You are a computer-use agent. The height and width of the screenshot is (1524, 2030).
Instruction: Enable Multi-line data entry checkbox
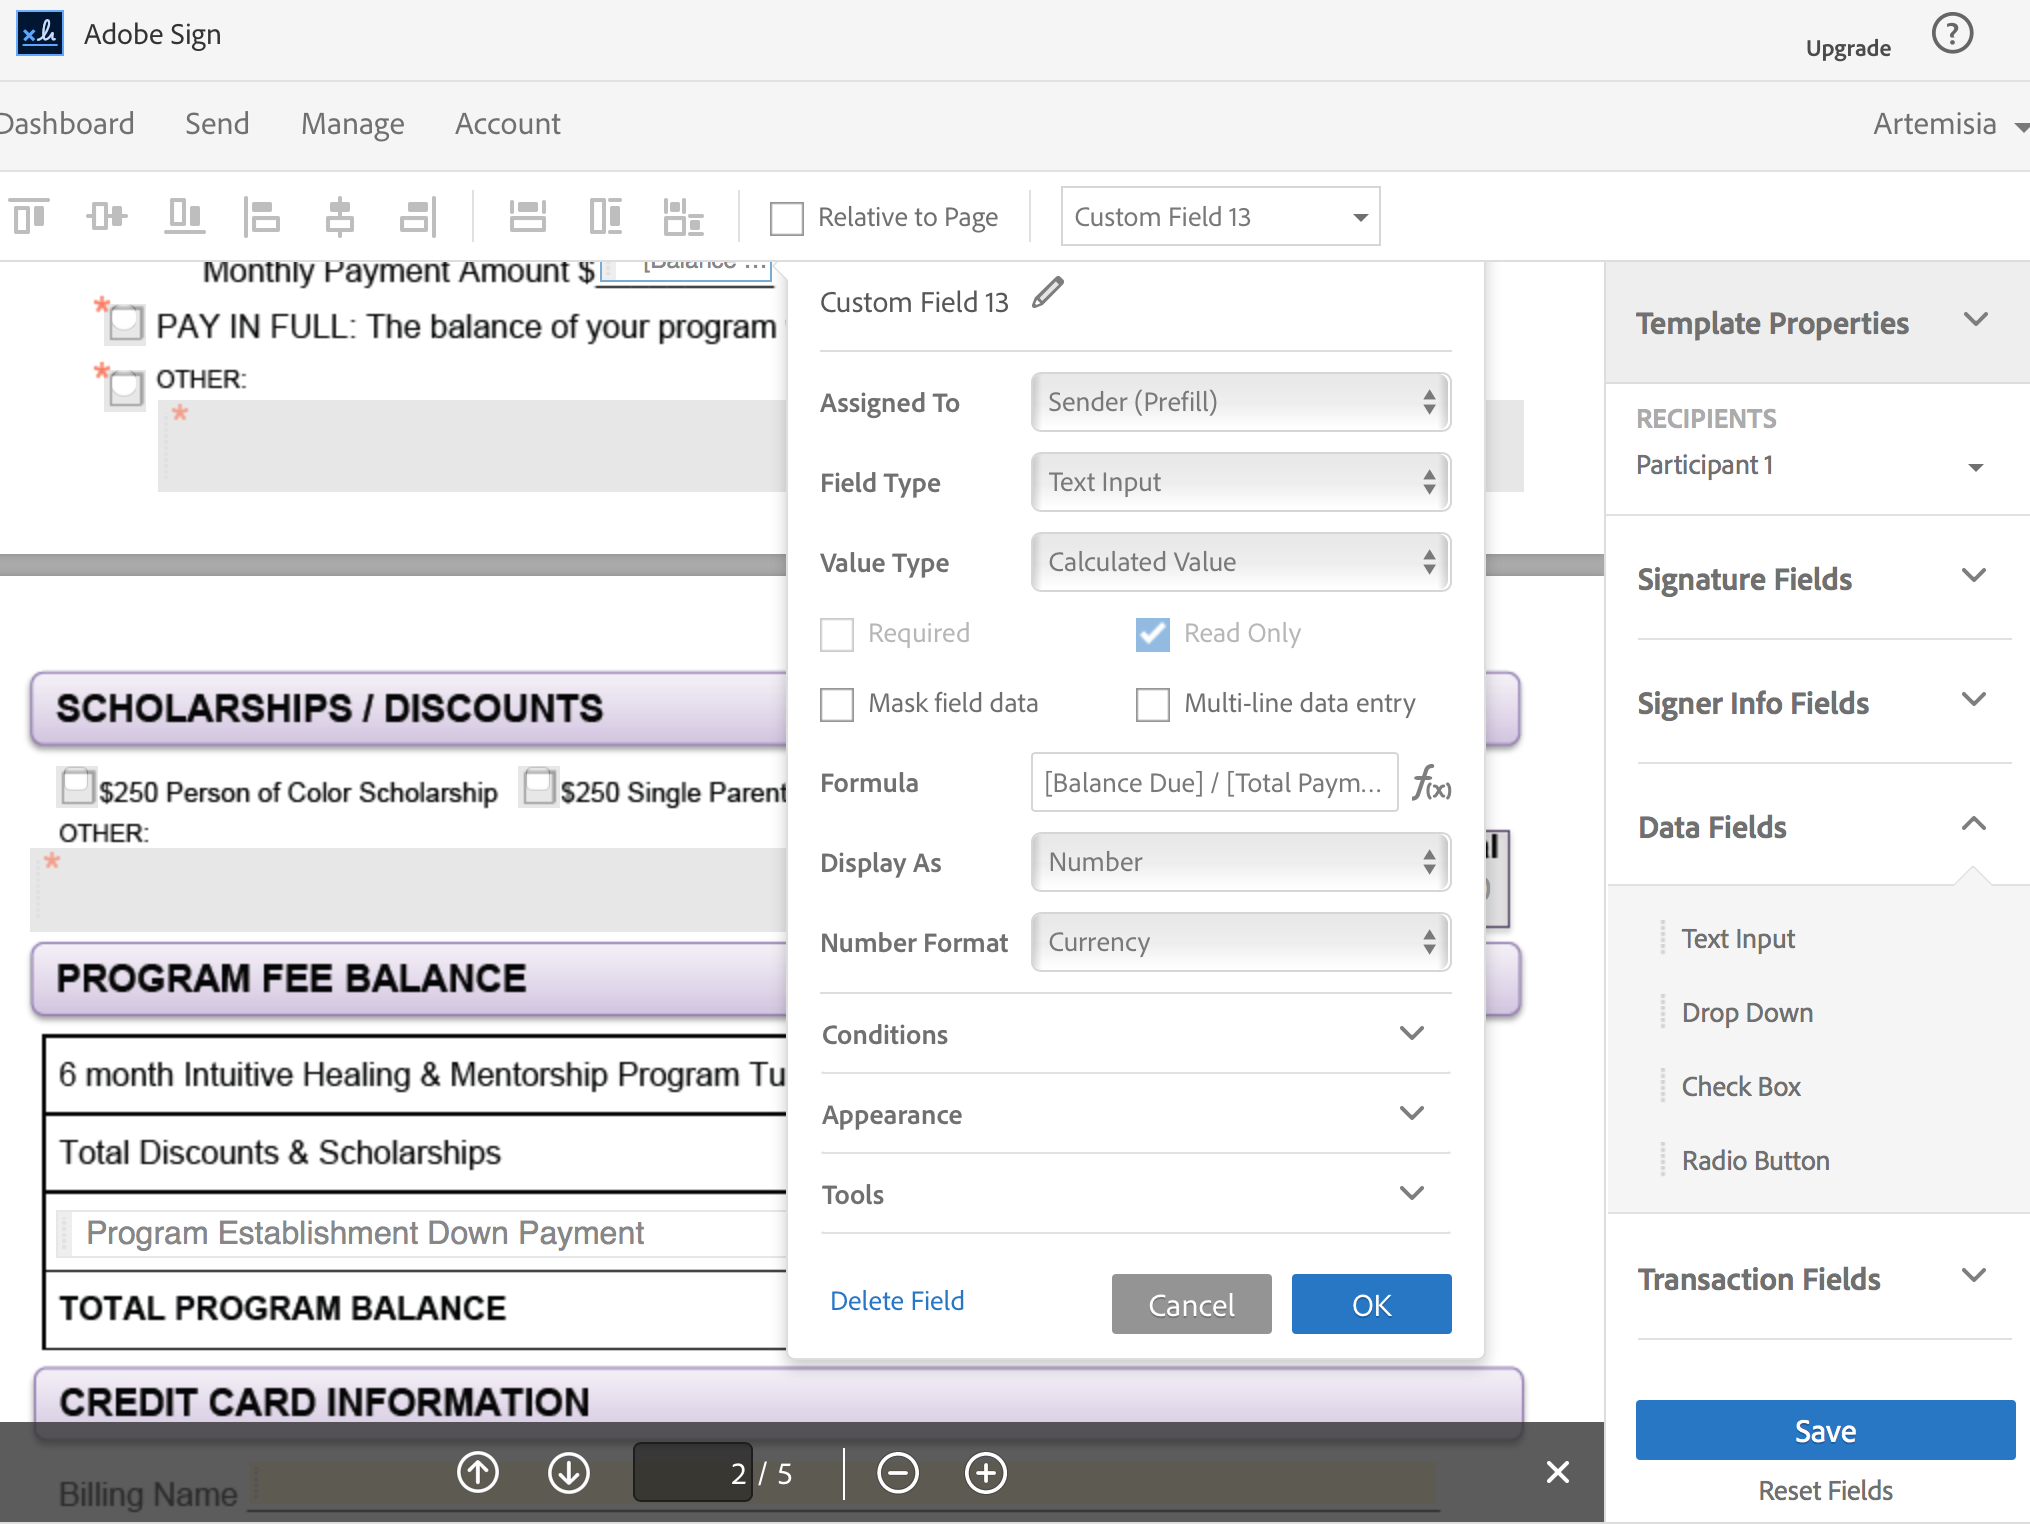[x=1153, y=704]
